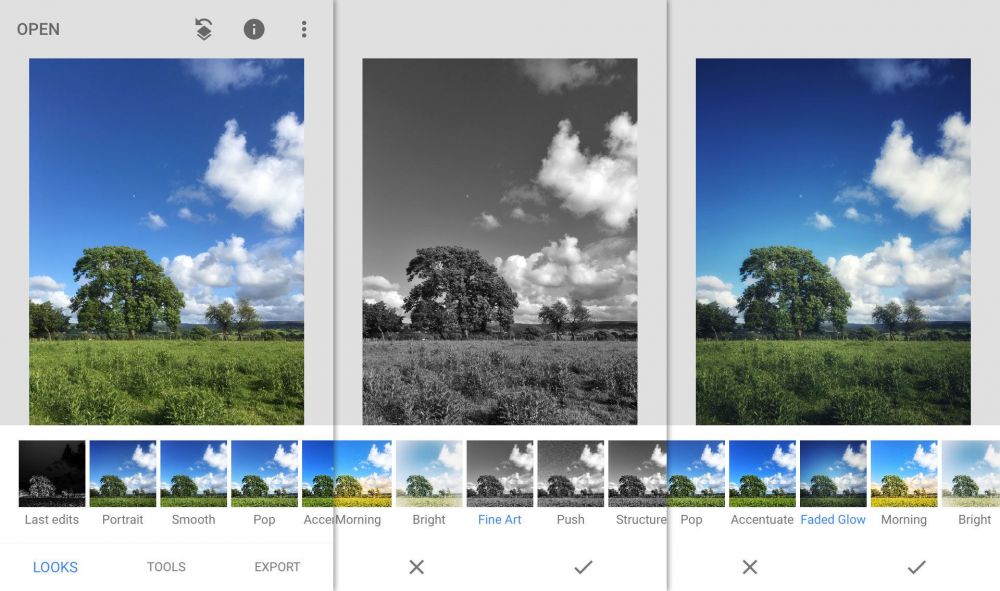Open the EXPORT tab

275,566
